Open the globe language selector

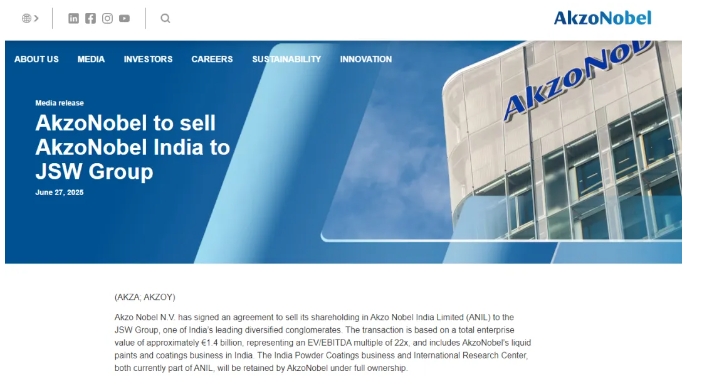coord(26,19)
